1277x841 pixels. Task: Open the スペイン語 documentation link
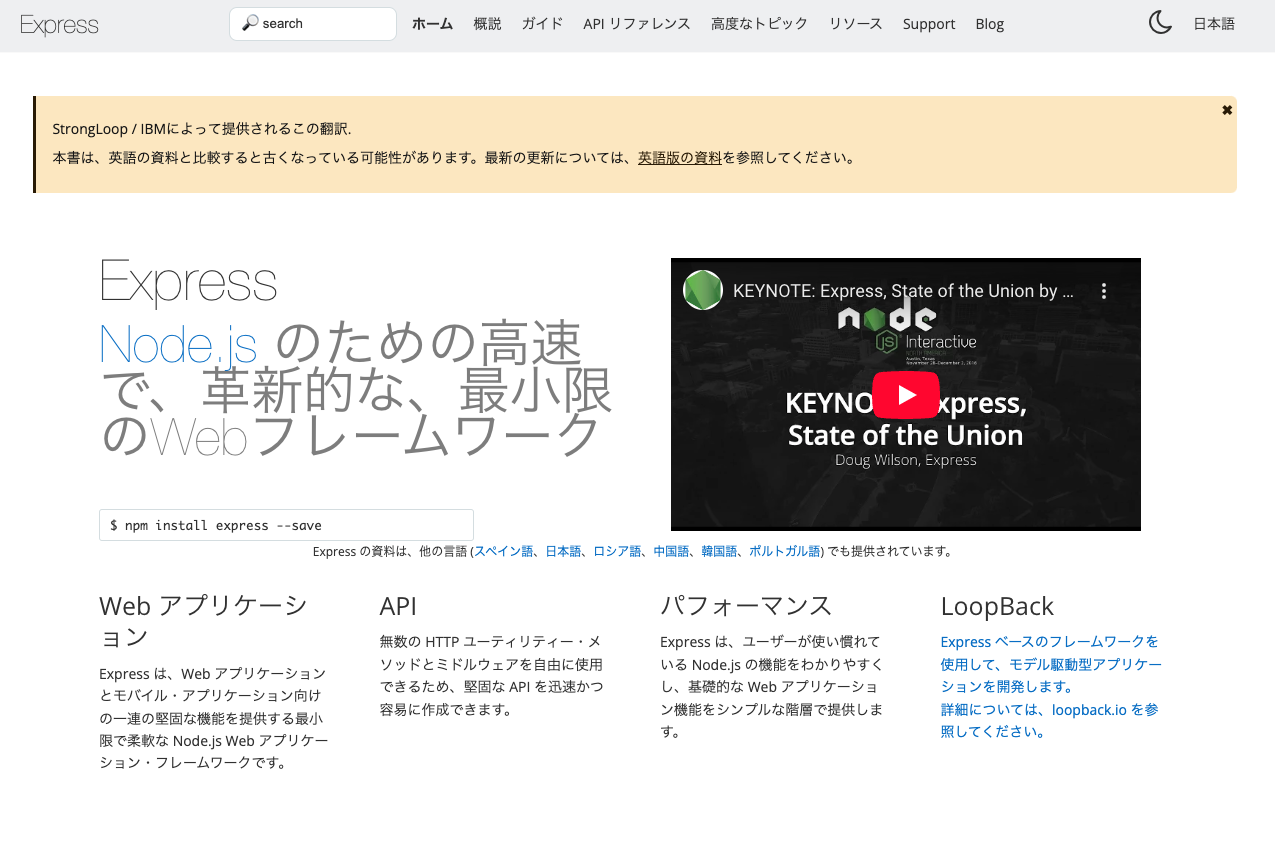pyautogui.click(x=505, y=551)
